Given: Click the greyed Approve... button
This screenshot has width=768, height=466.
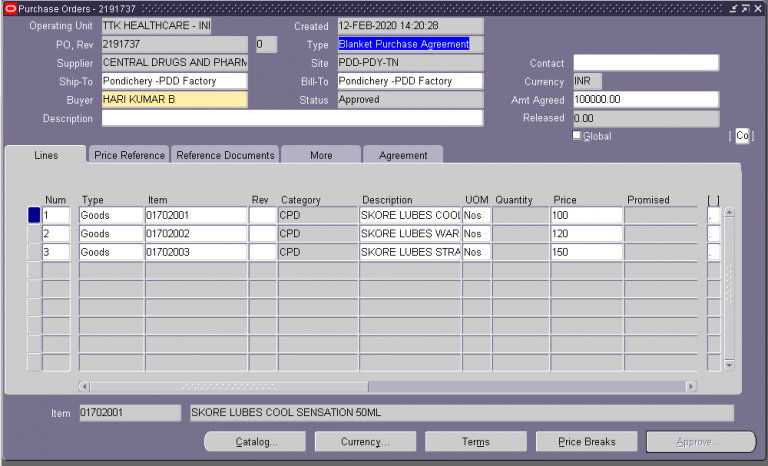Looking at the screenshot, I should point(701,442).
